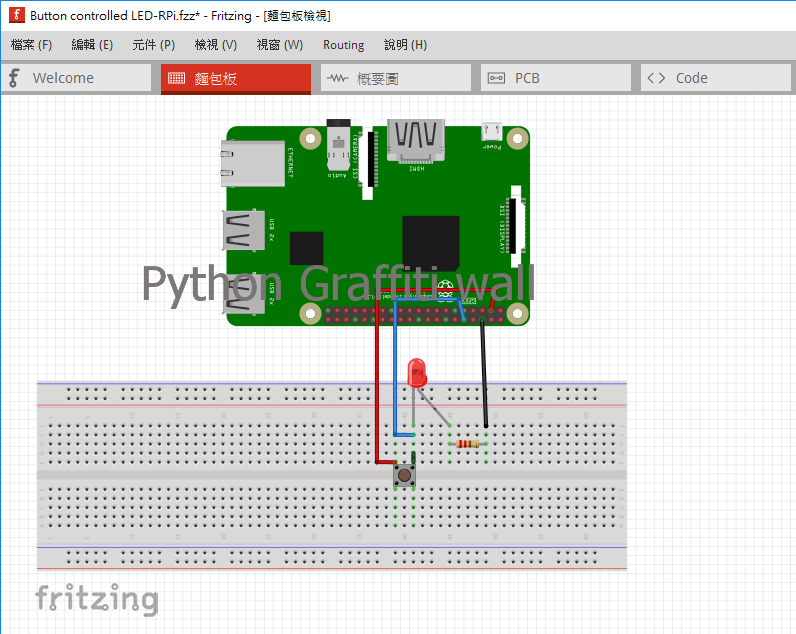Select the black ground wire
796x634 pixels.
tap(484, 373)
